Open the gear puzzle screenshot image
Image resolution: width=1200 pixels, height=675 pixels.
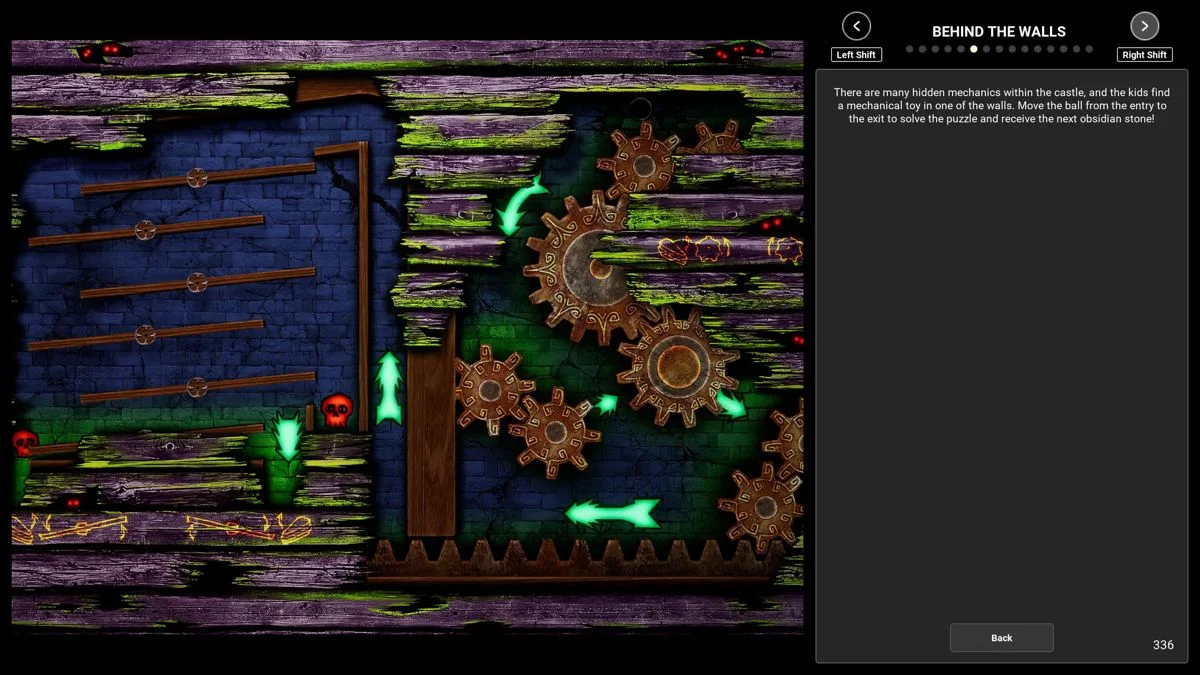407,337
